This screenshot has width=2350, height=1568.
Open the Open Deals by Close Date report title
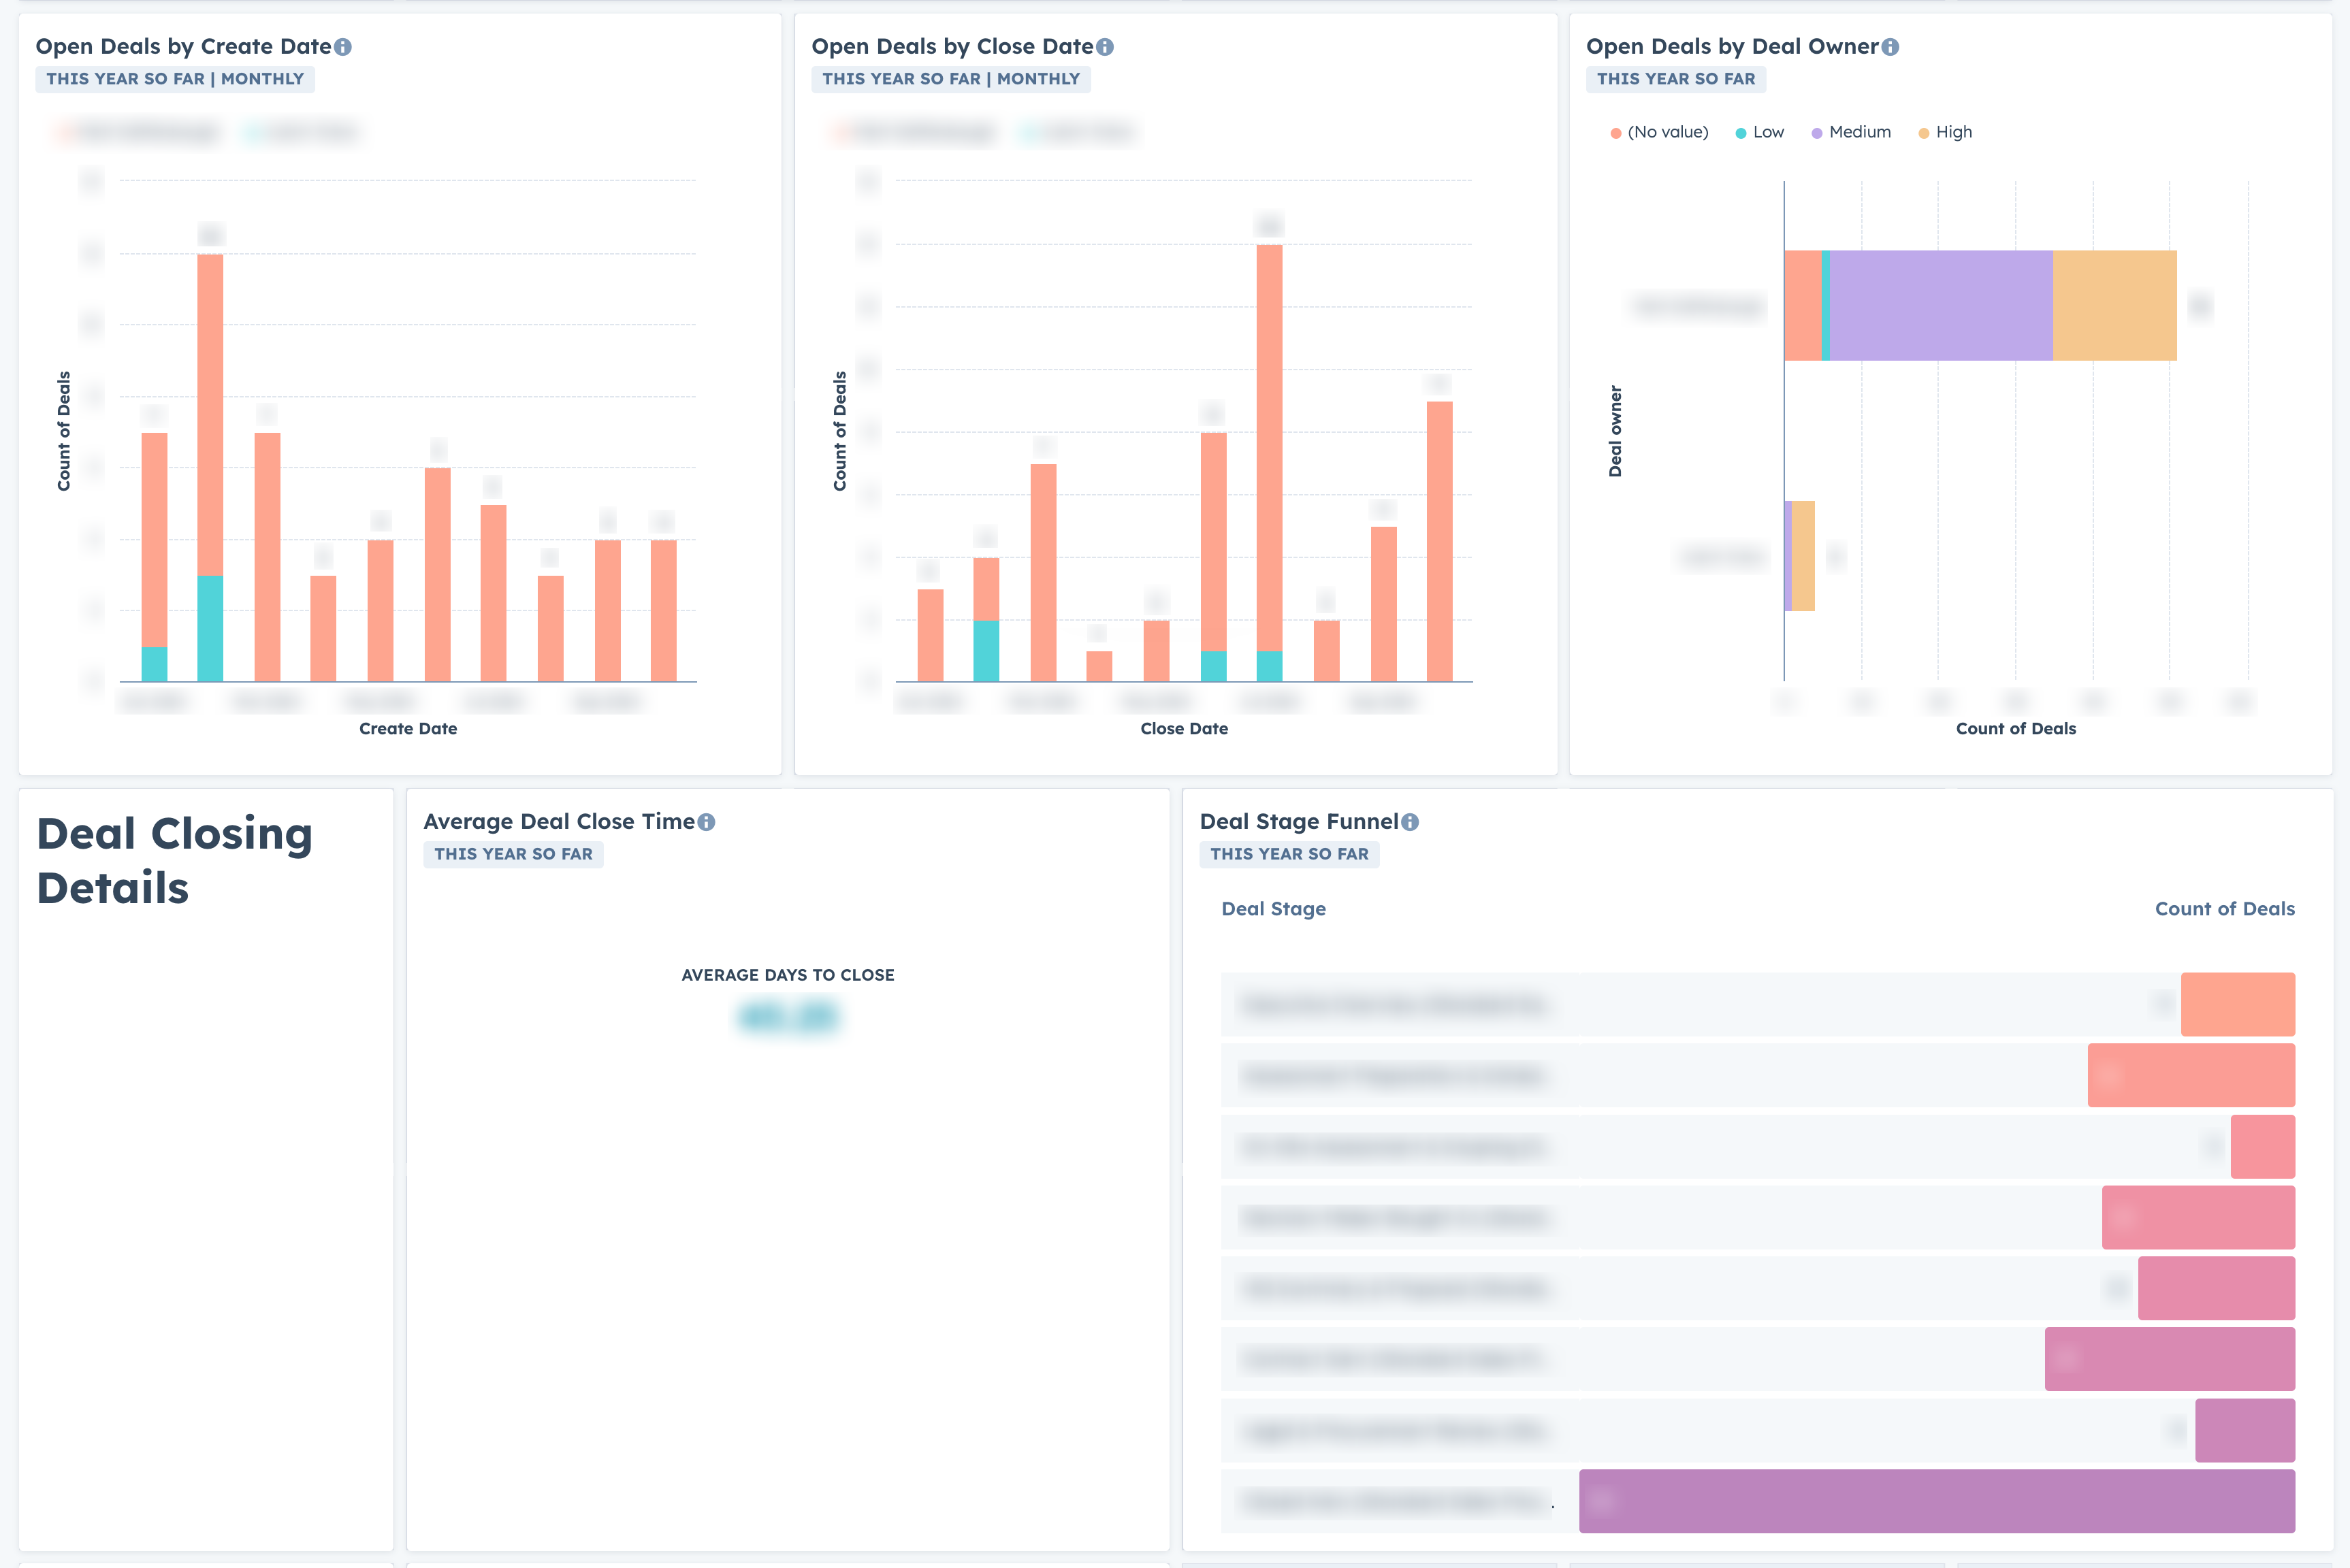(x=952, y=47)
